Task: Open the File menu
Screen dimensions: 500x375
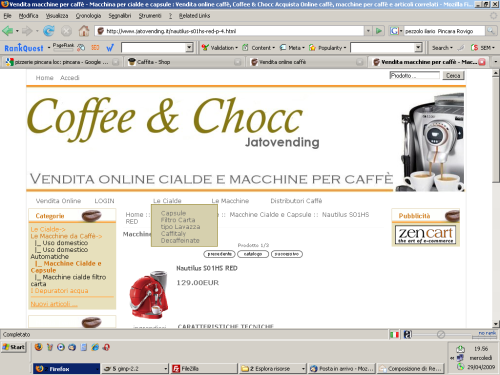Action: (x=7, y=16)
